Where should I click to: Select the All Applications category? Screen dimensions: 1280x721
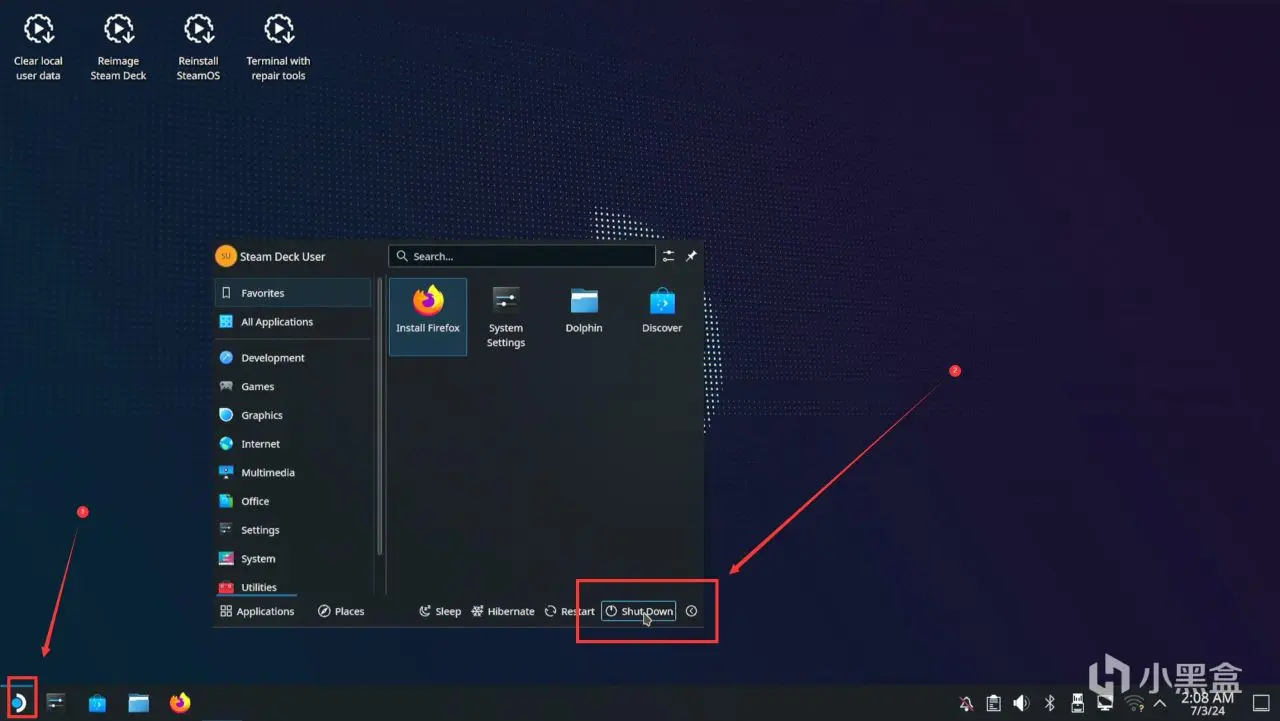pyautogui.click(x=293, y=322)
